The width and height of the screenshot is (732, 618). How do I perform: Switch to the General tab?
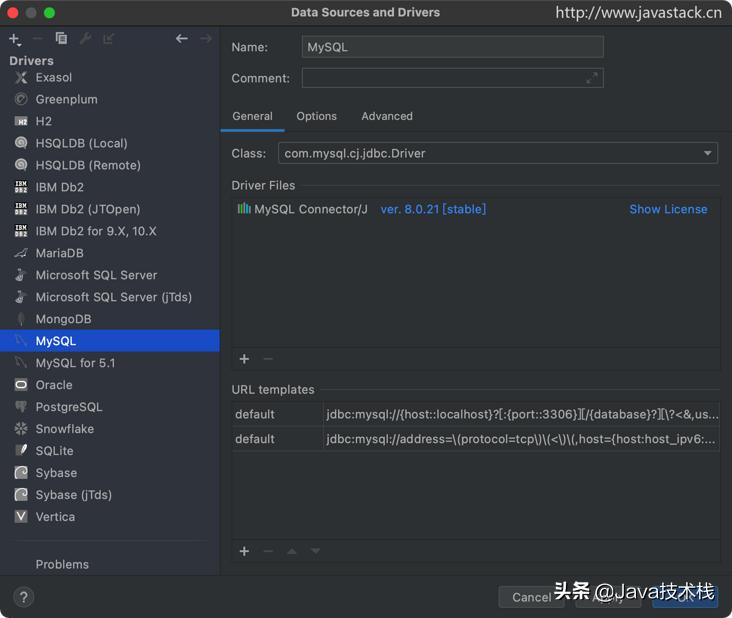click(253, 116)
